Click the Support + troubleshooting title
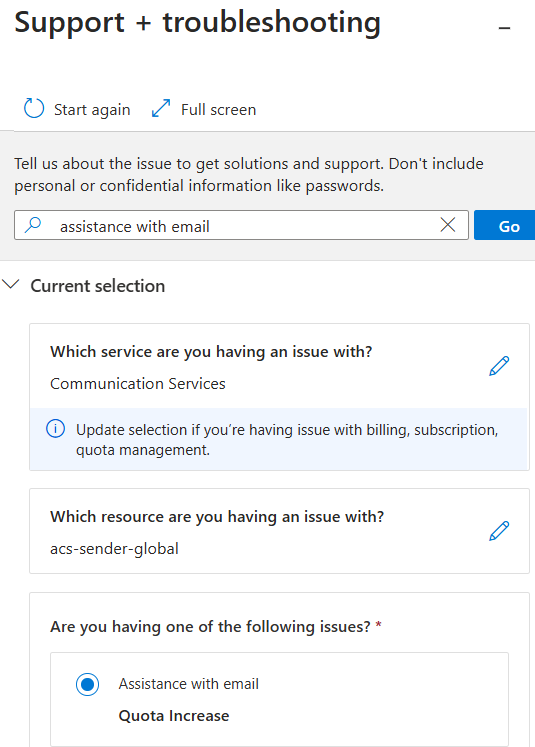 (198, 22)
